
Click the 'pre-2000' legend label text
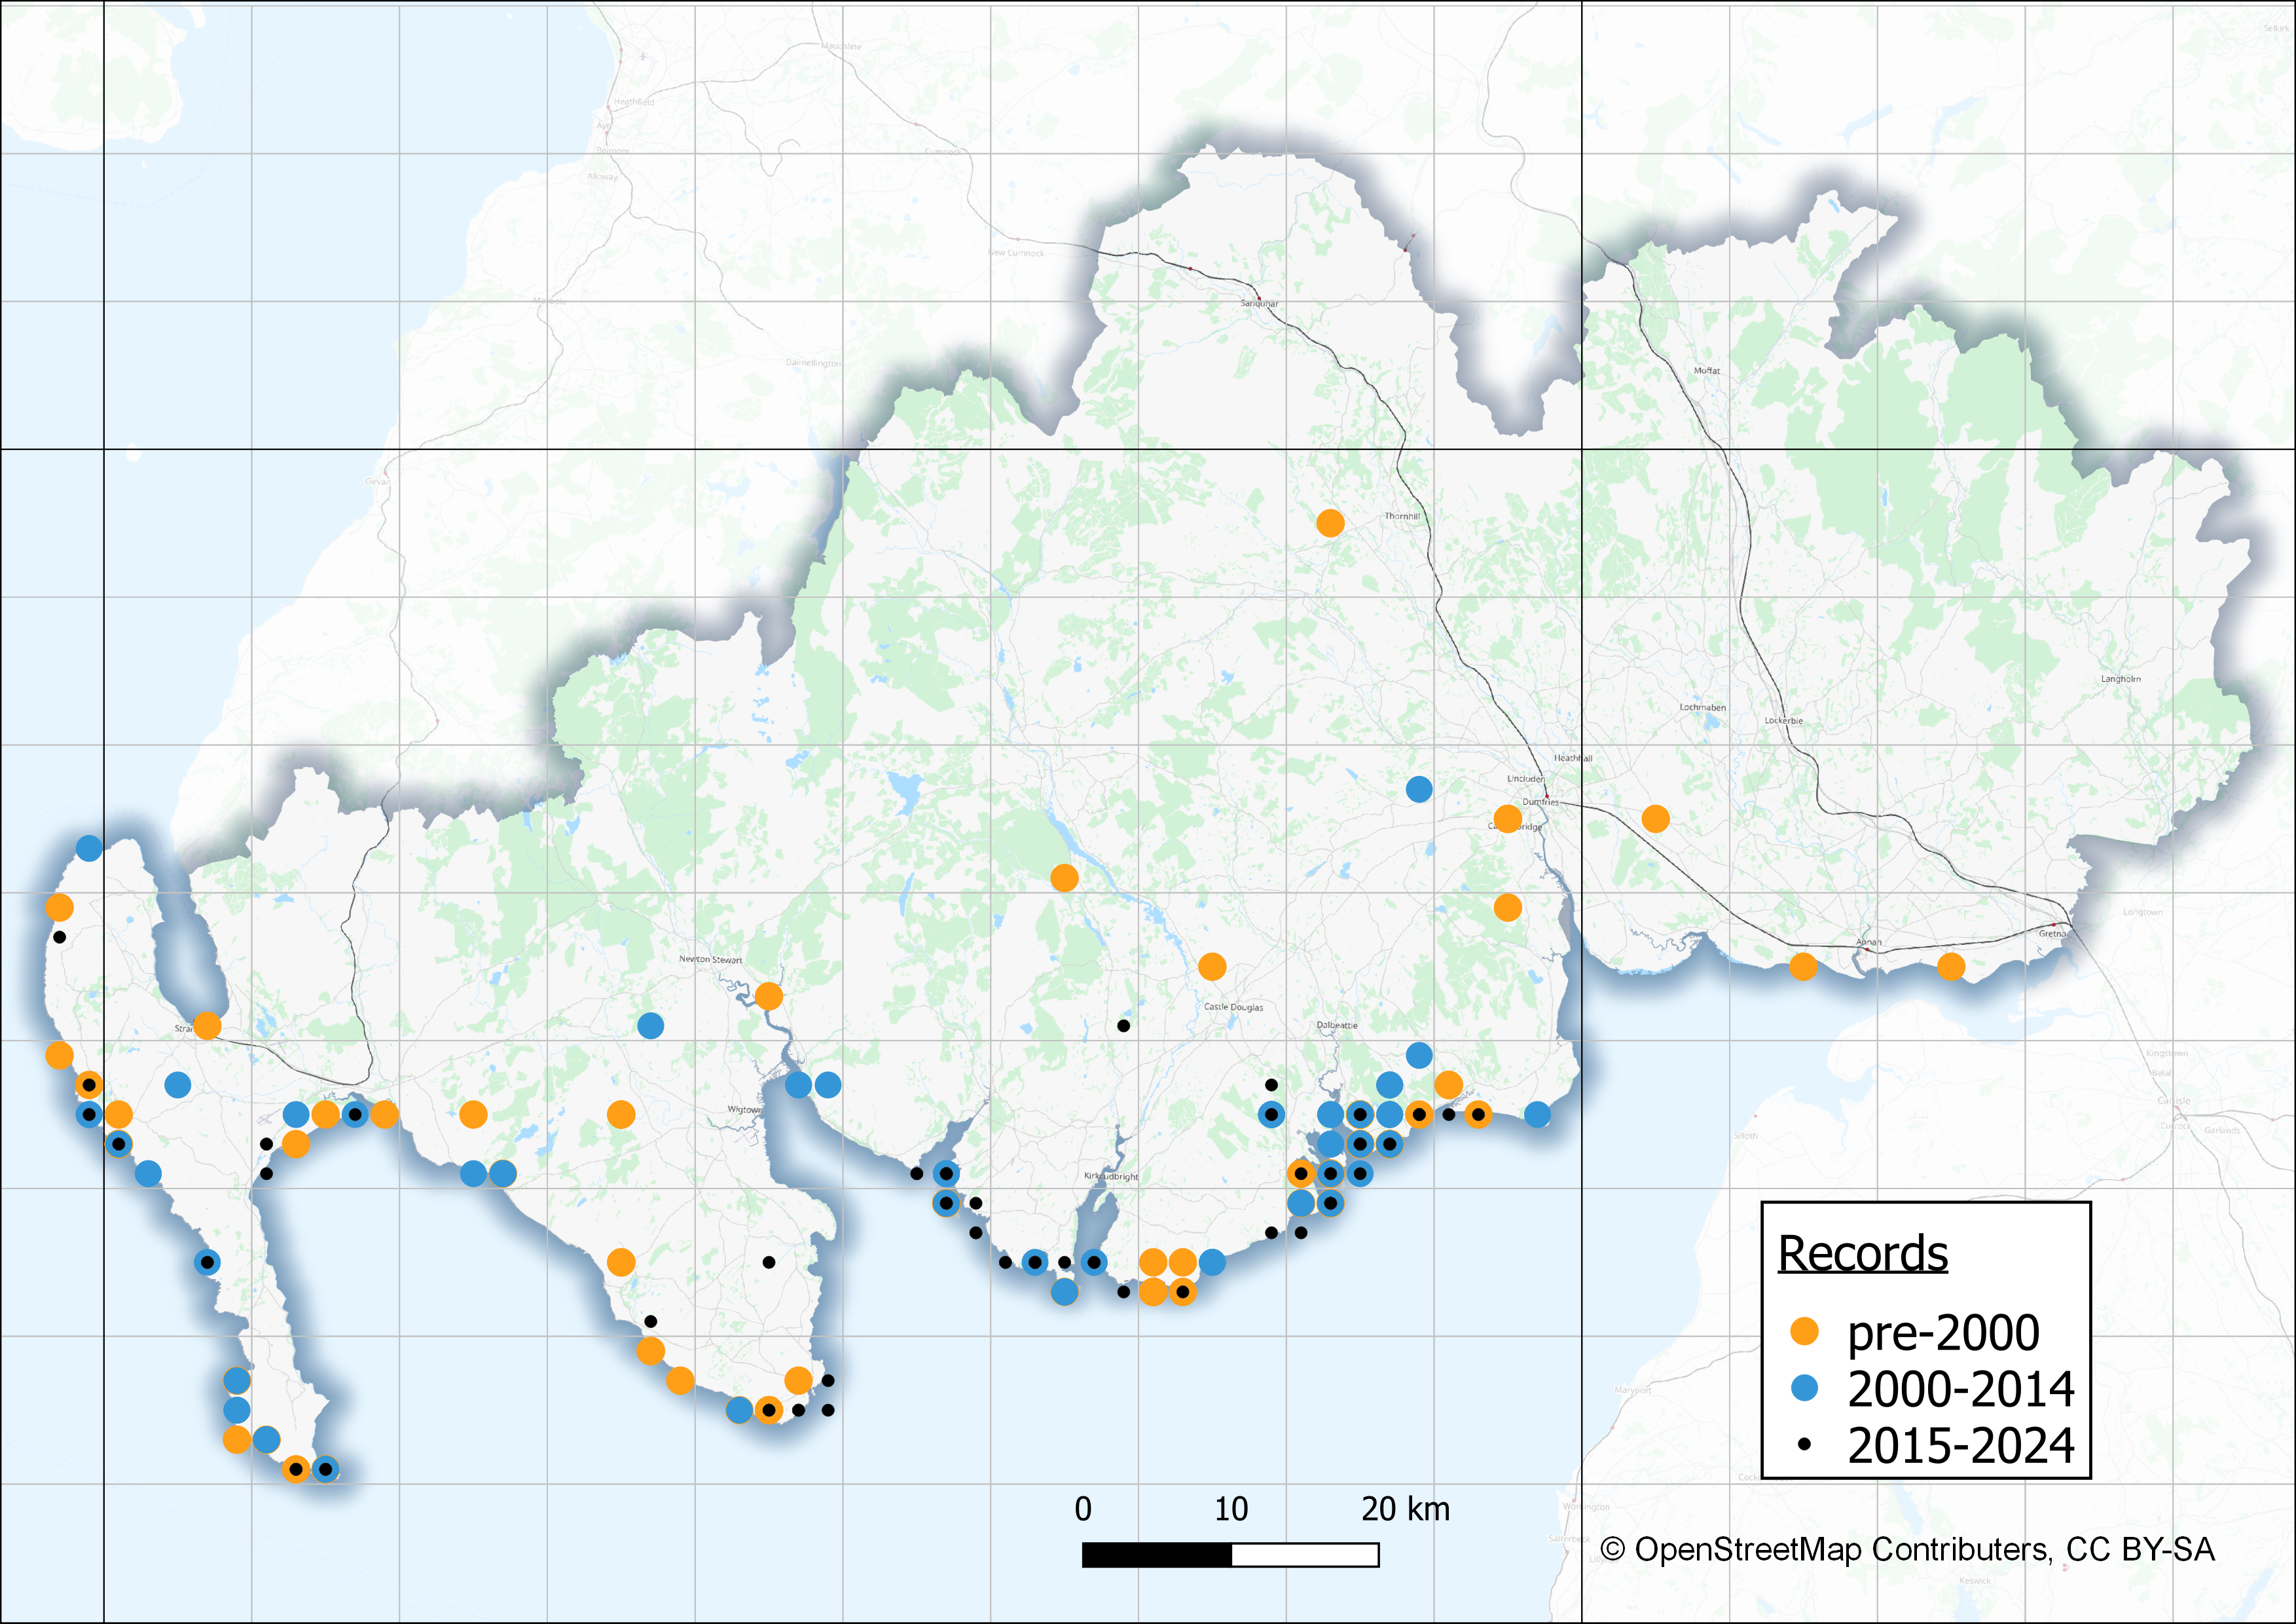coord(1943,1332)
